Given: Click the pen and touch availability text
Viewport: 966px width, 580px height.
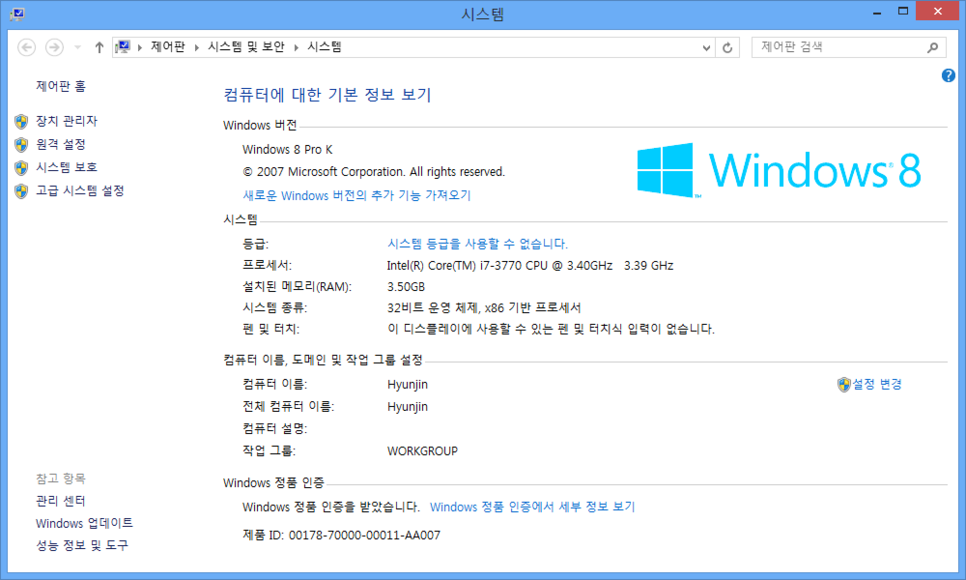Looking at the screenshot, I should [551, 329].
